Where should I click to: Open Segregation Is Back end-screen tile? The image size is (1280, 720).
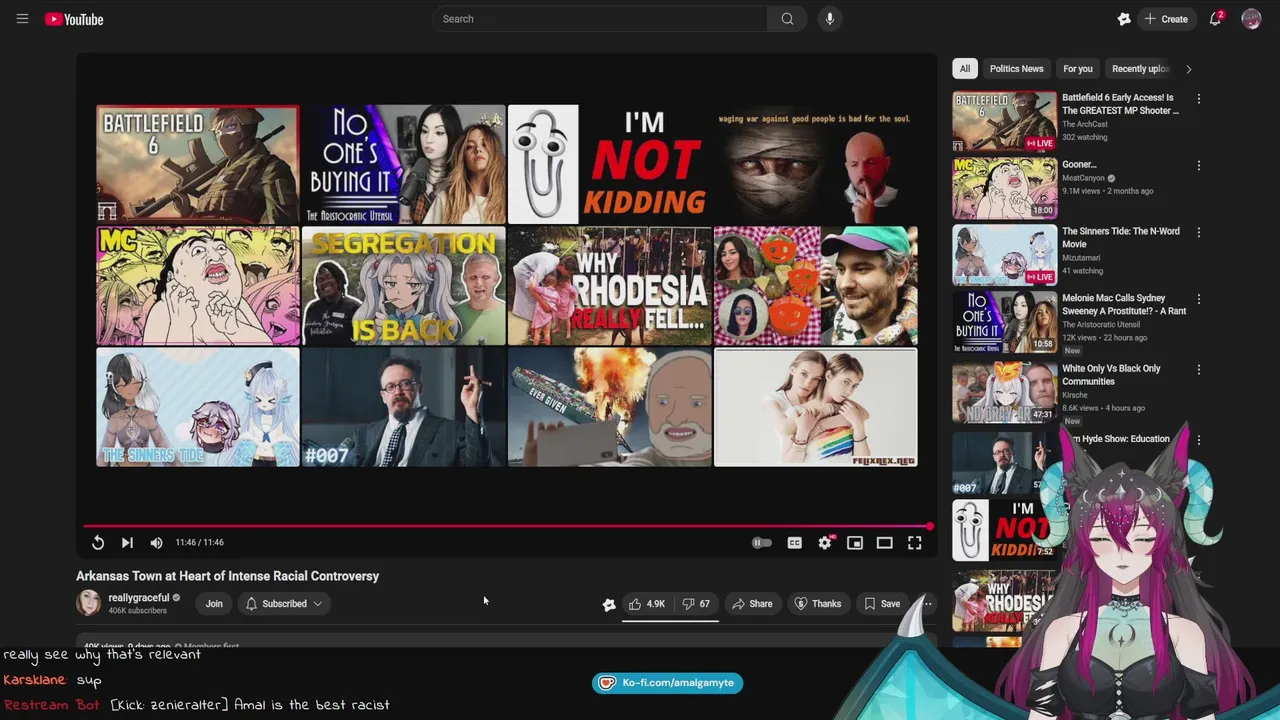coord(404,286)
